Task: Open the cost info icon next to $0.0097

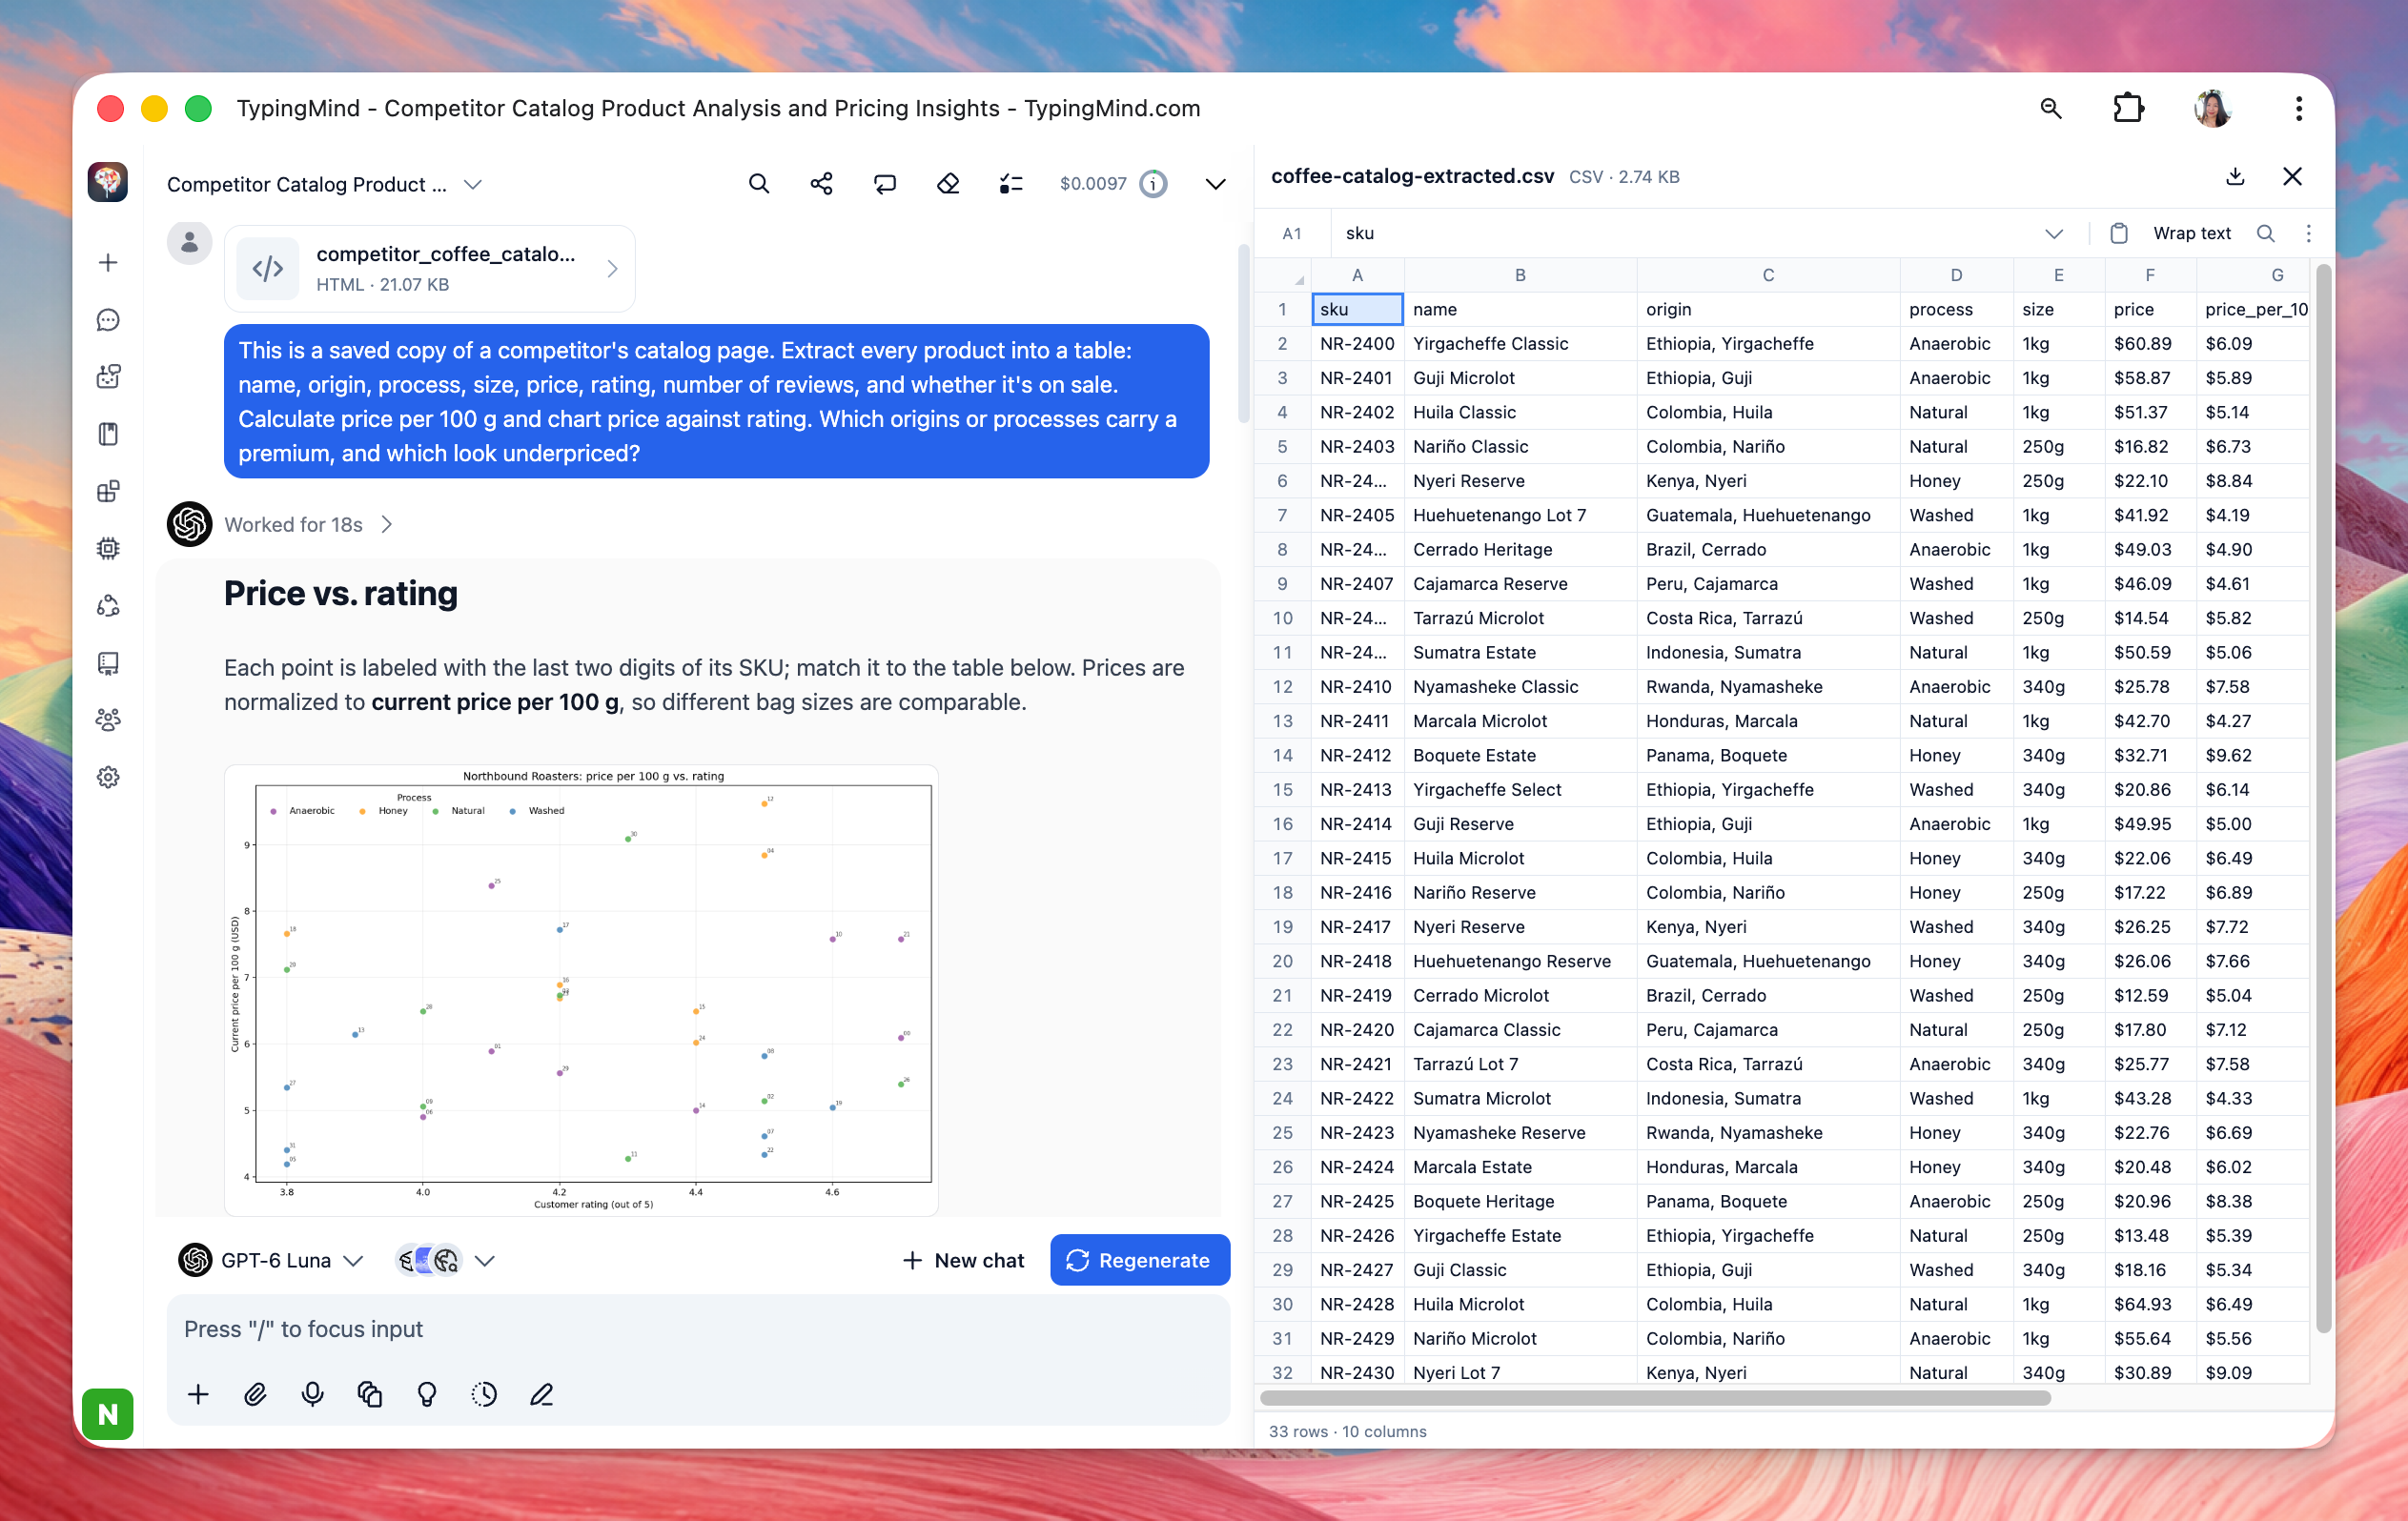Action: pyautogui.click(x=1153, y=184)
